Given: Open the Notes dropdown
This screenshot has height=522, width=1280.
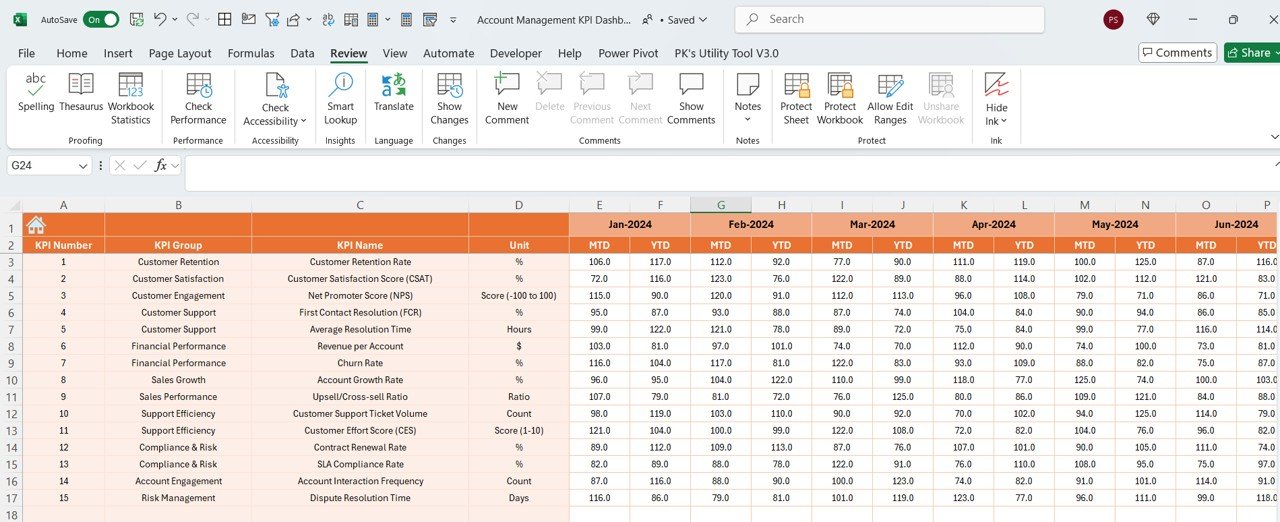Looking at the screenshot, I should point(748,98).
